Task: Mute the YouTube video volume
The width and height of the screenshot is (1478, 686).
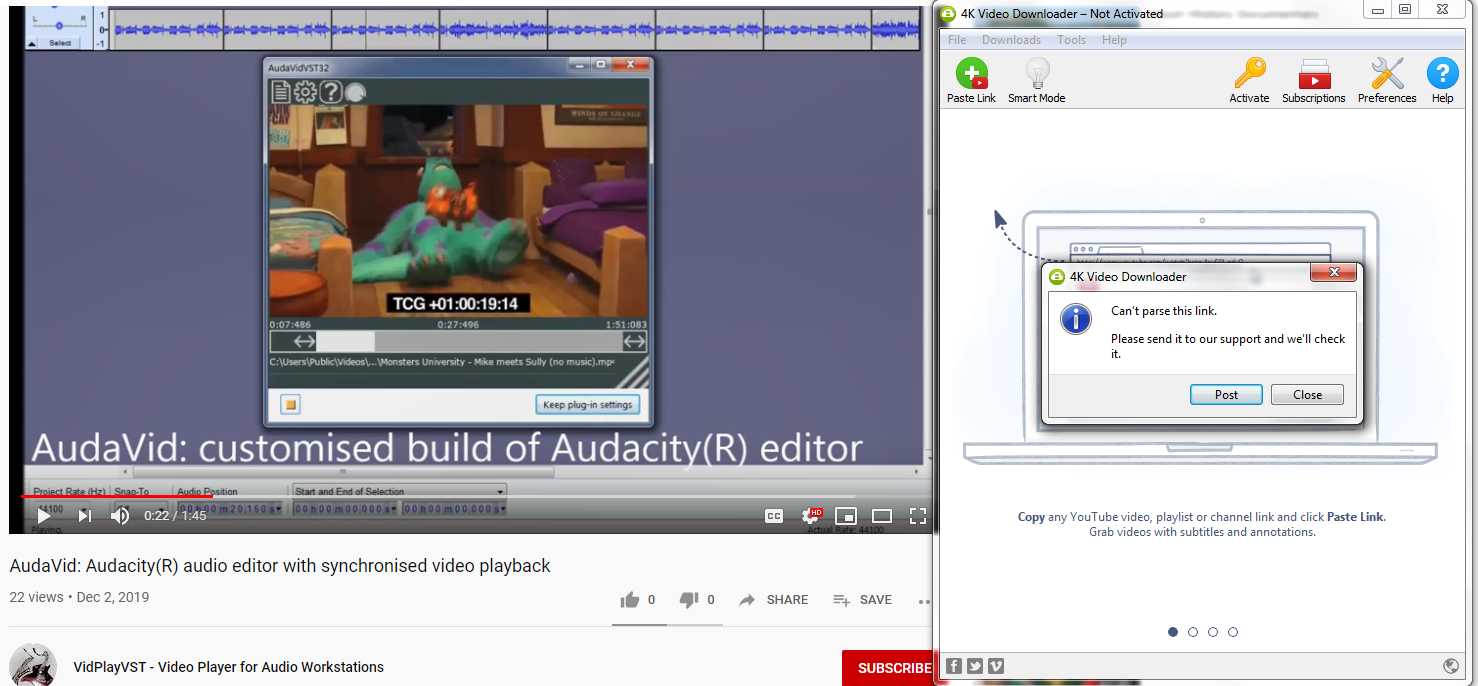Action: pyautogui.click(x=120, y=516)
